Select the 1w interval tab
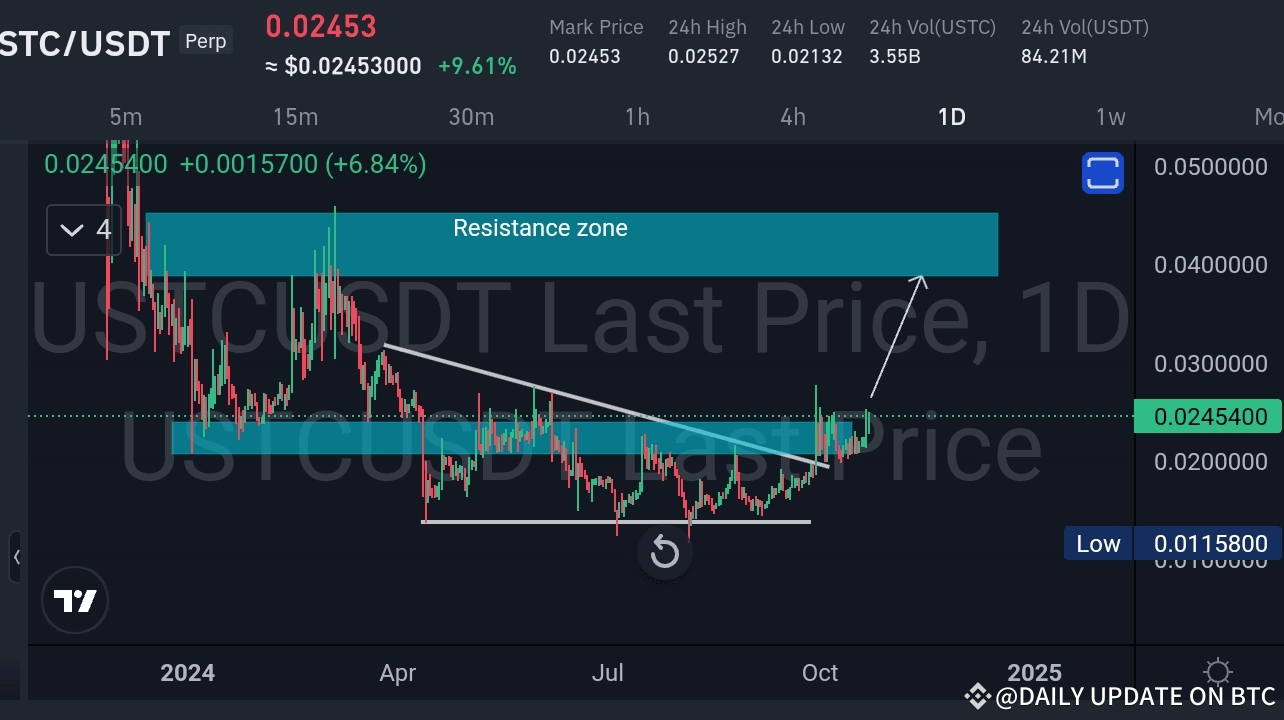This screenshot has height=720, width=1284. click(x=1109, y=117)
